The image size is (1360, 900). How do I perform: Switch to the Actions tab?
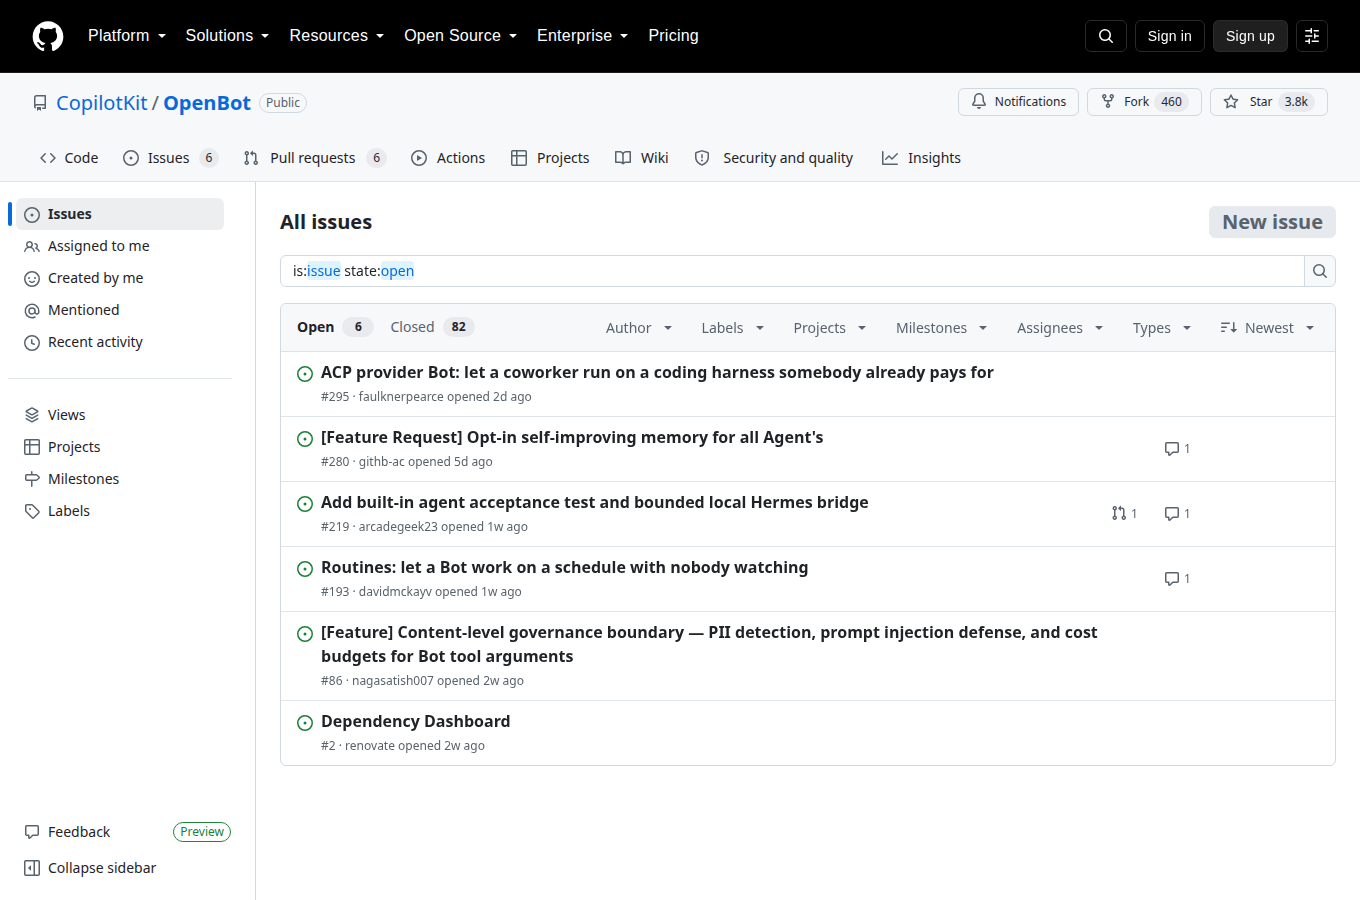448,158
